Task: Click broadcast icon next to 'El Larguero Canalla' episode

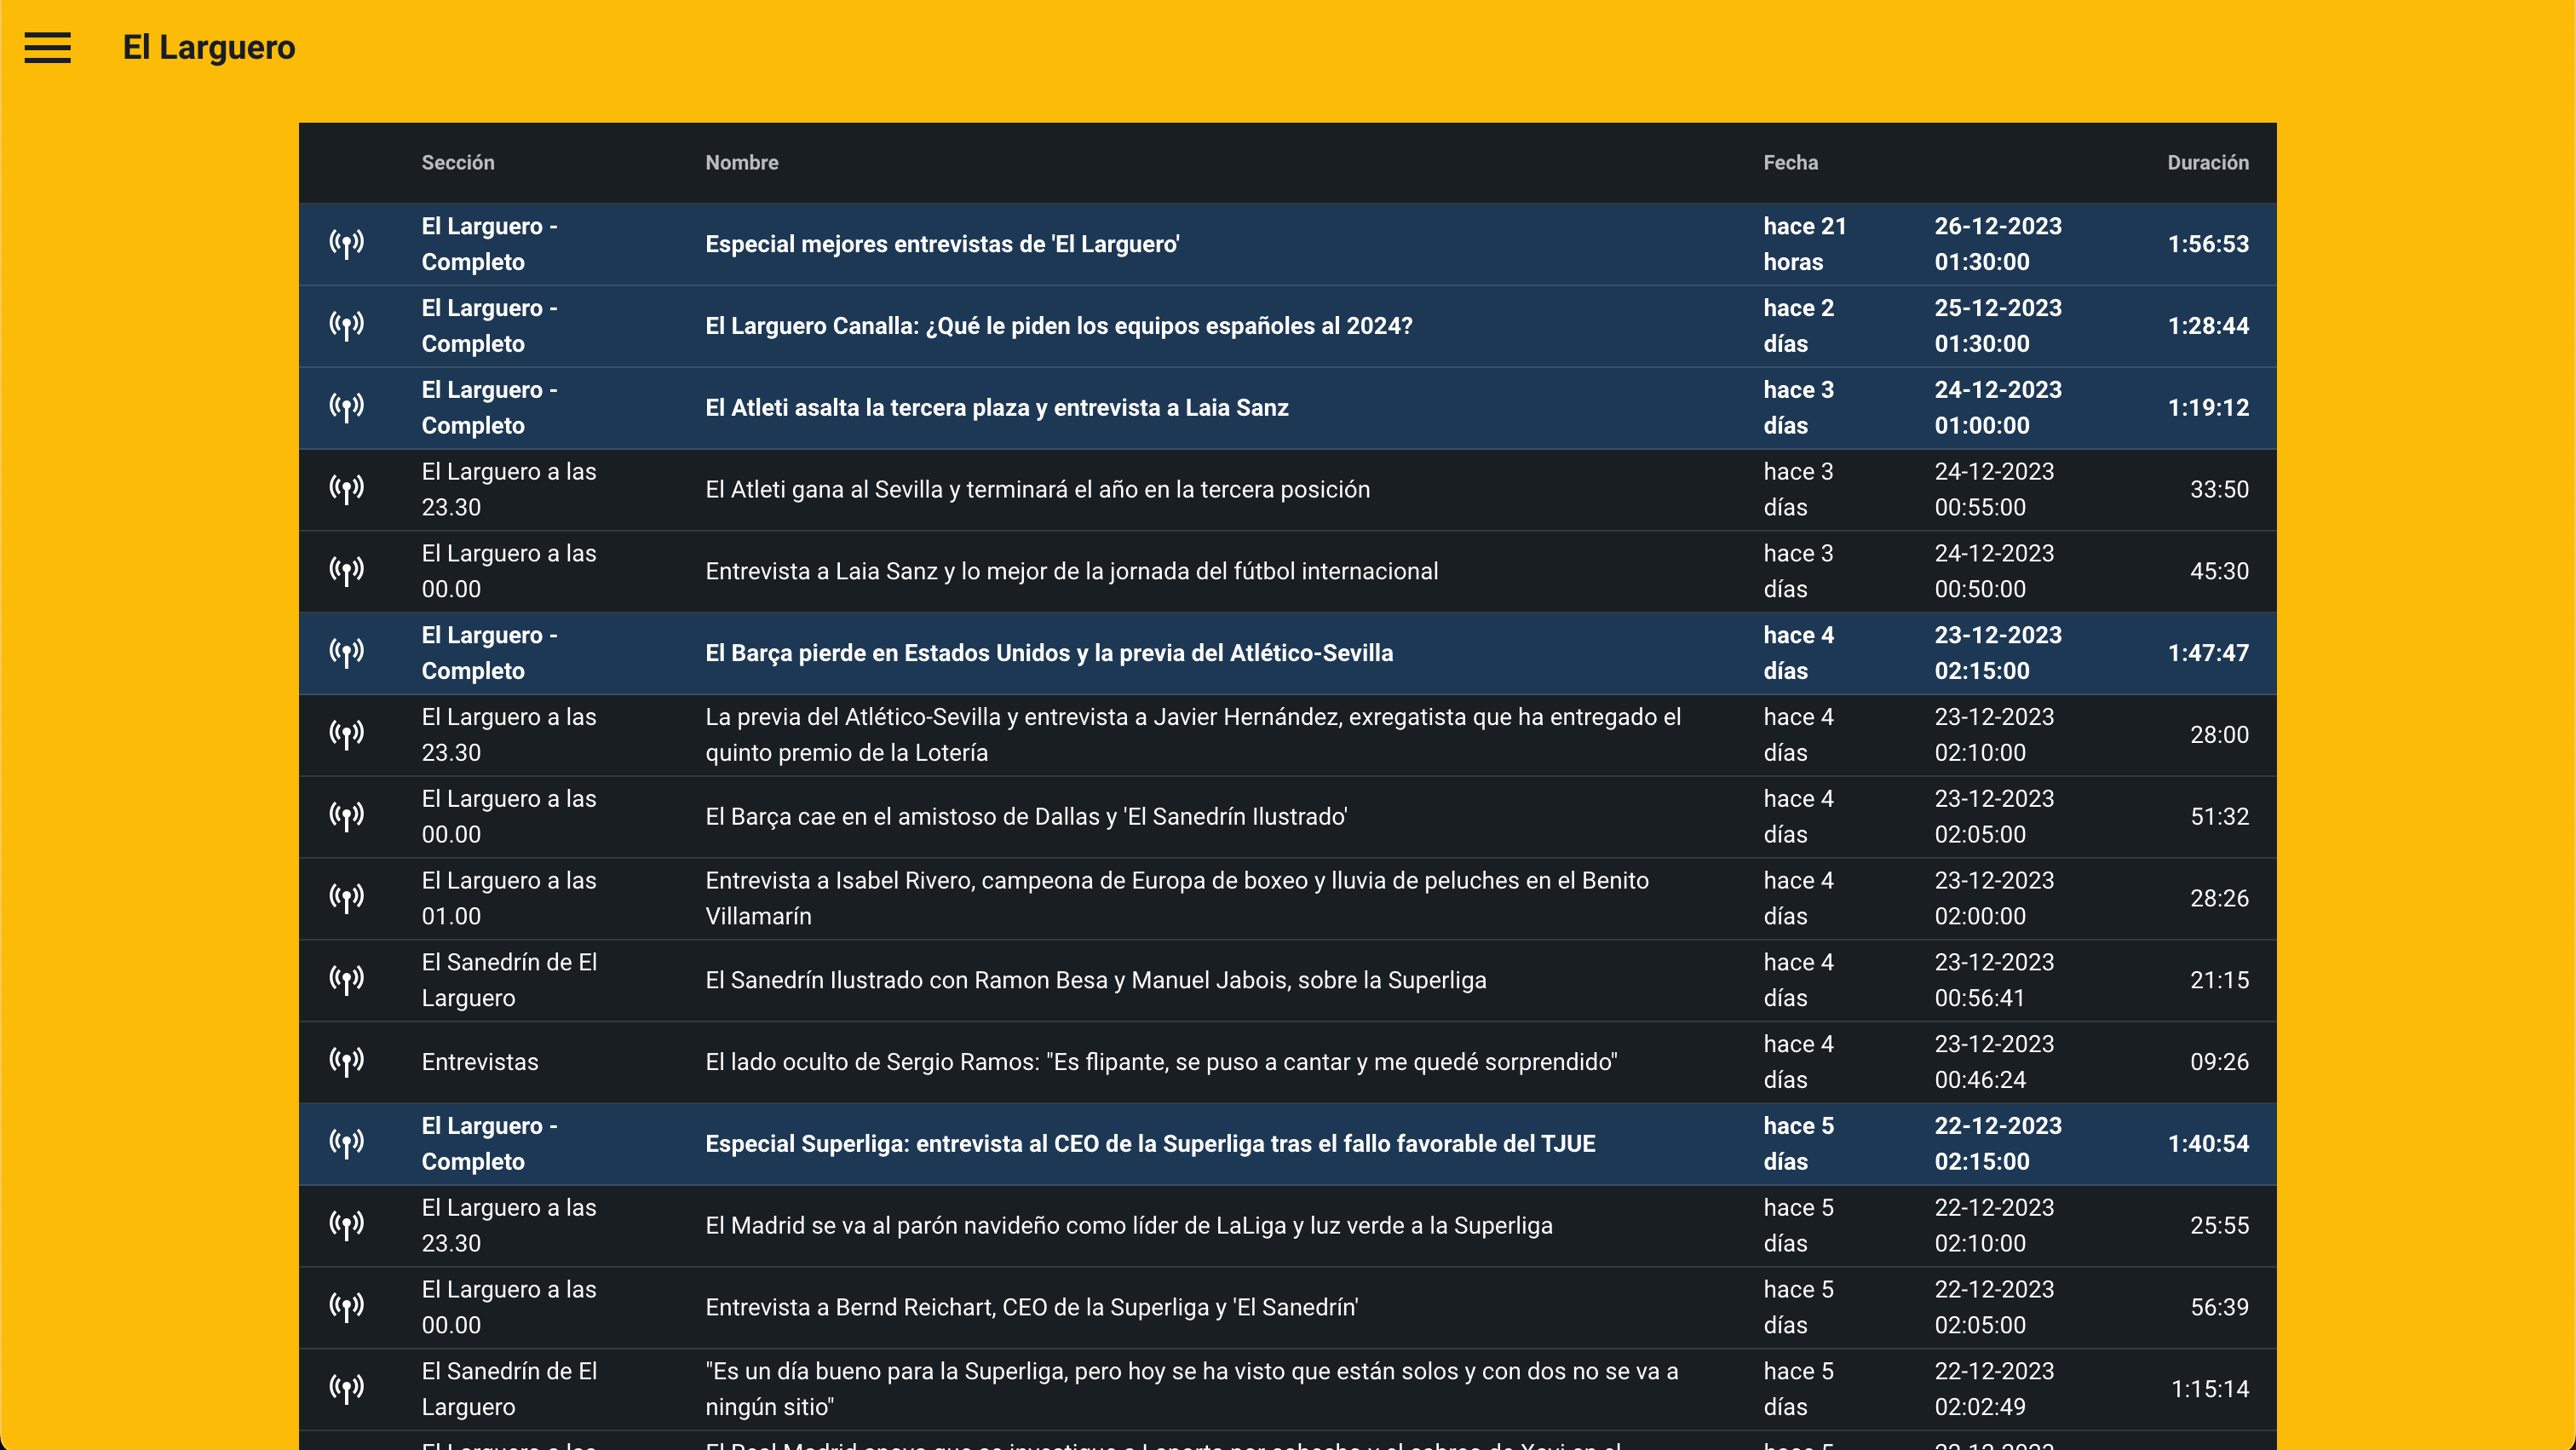Action: pyautogui.click(x=346, y=326)
